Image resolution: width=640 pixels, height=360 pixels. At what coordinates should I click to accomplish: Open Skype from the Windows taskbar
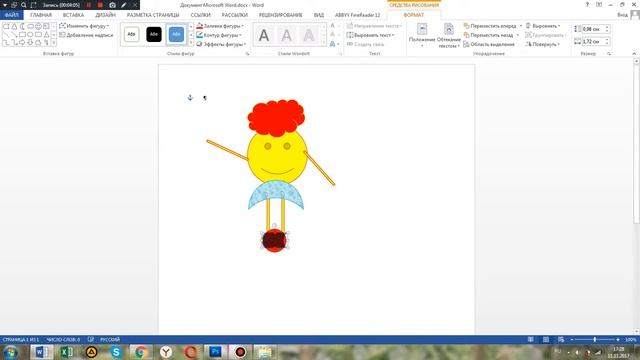click(x=116, y=352)
